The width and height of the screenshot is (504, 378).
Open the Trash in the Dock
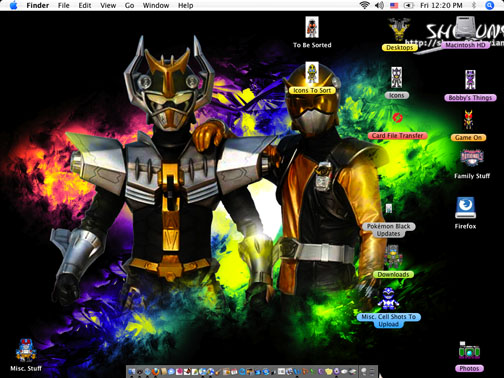click(x=372, y=372)
